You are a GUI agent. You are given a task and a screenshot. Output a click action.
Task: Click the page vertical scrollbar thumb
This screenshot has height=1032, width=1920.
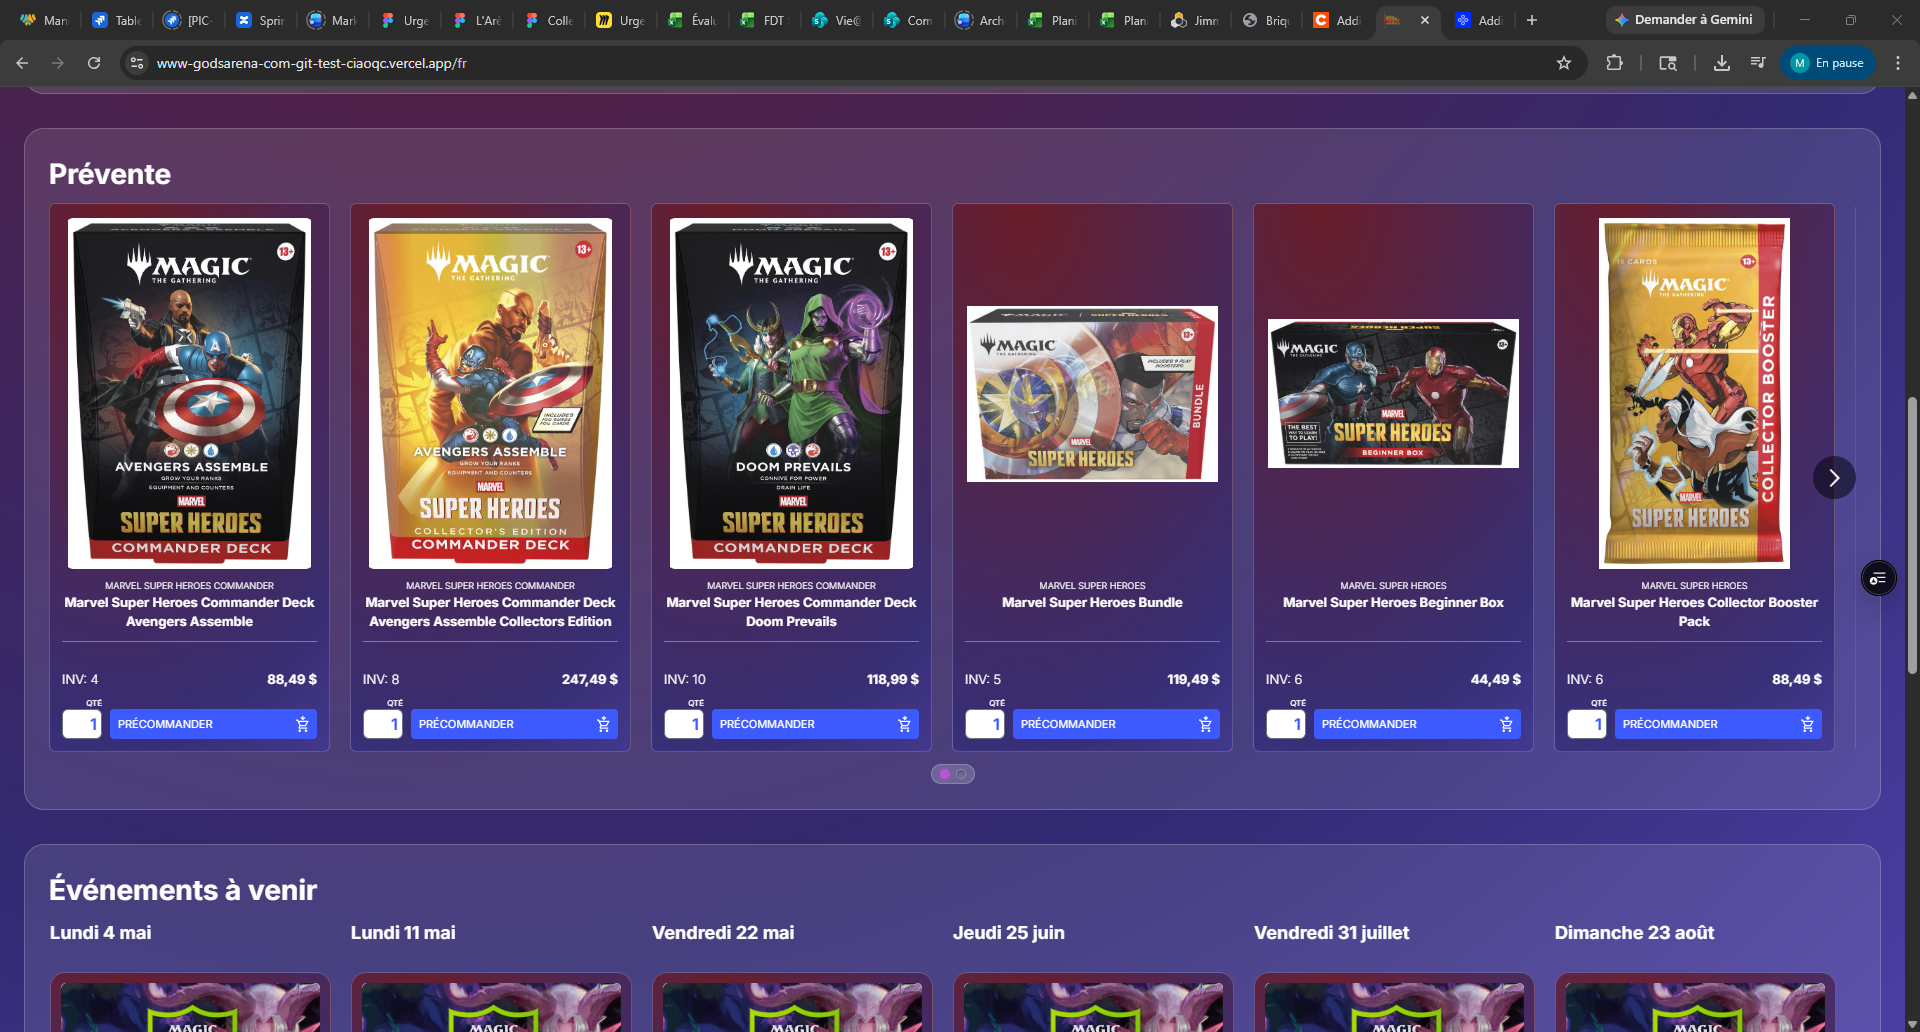1912,535
